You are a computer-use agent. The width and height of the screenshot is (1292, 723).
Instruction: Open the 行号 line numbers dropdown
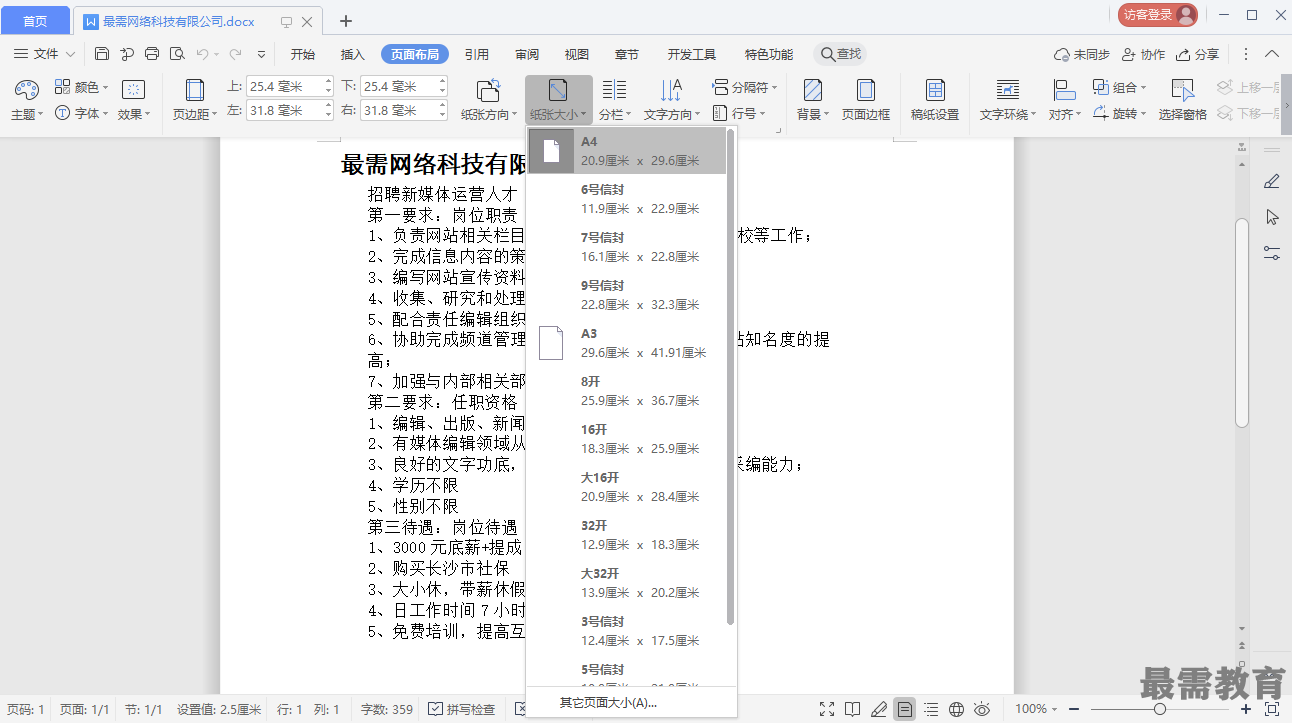[x=738, y=113]
